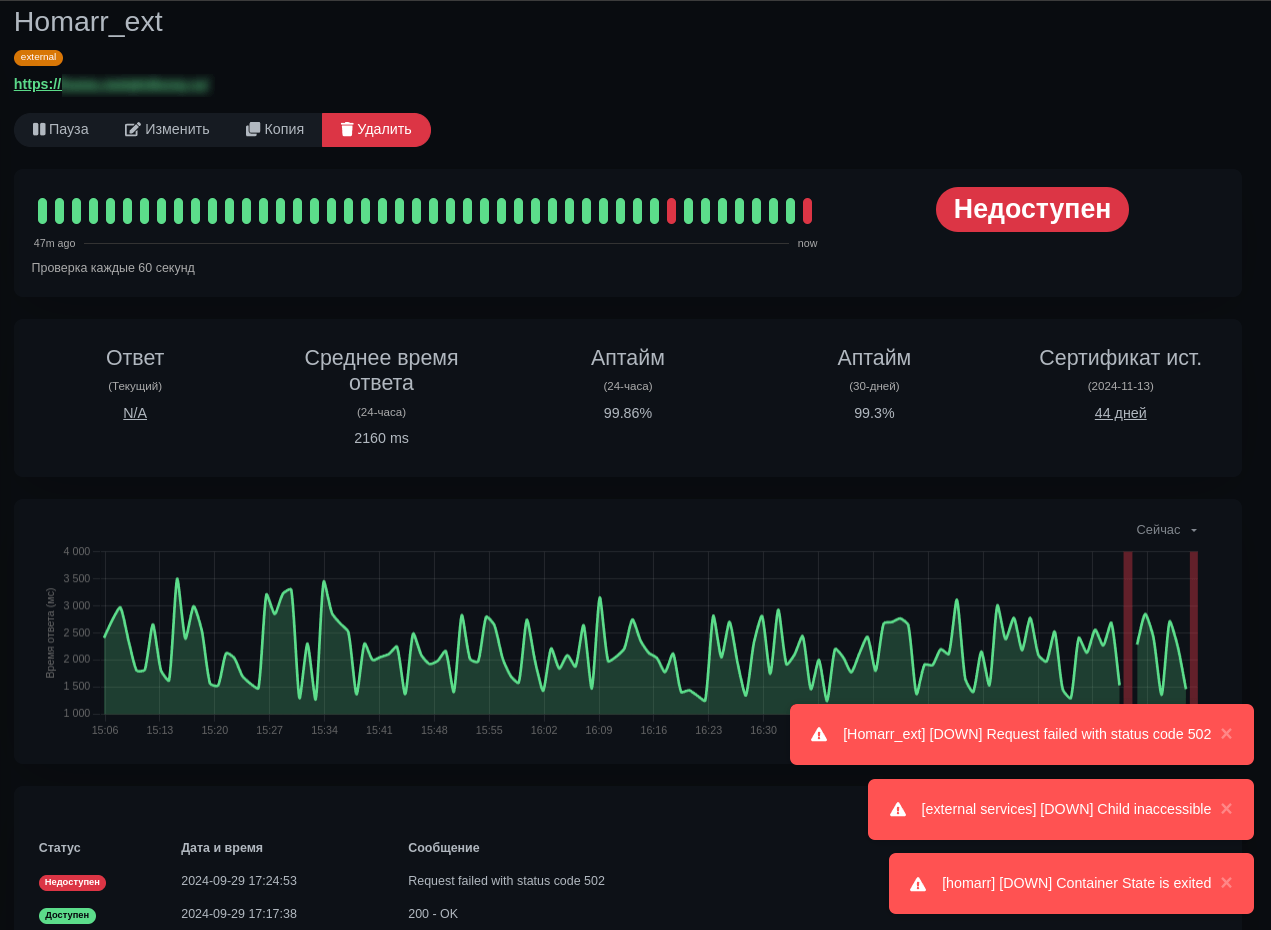1271x930 pixels.
Task: Click the warning icon in the external services toast
Action: click(898, 810)
